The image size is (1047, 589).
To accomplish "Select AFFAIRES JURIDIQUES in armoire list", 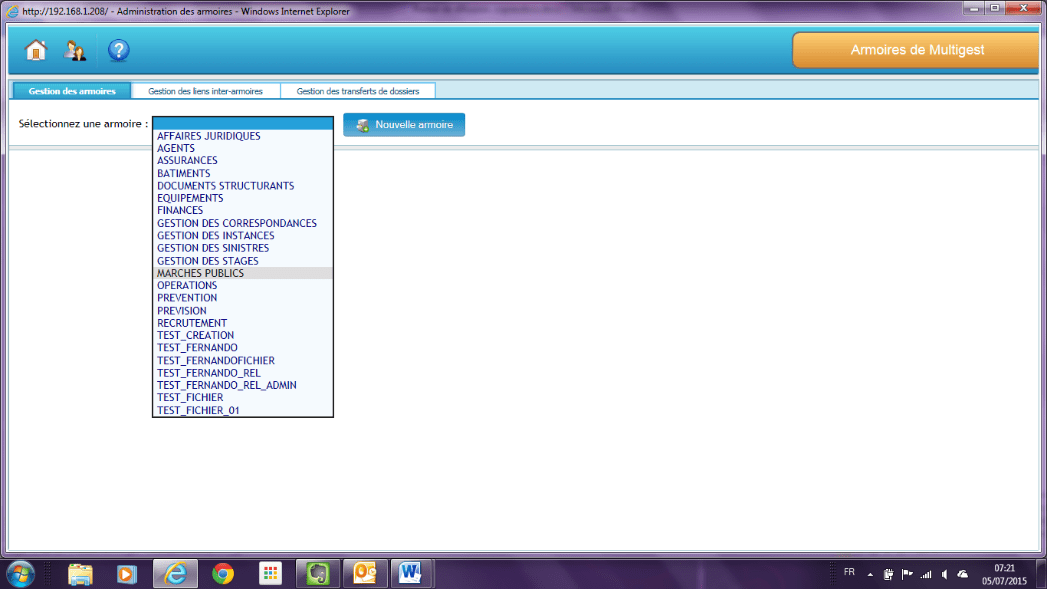I will tap(208, 136).
